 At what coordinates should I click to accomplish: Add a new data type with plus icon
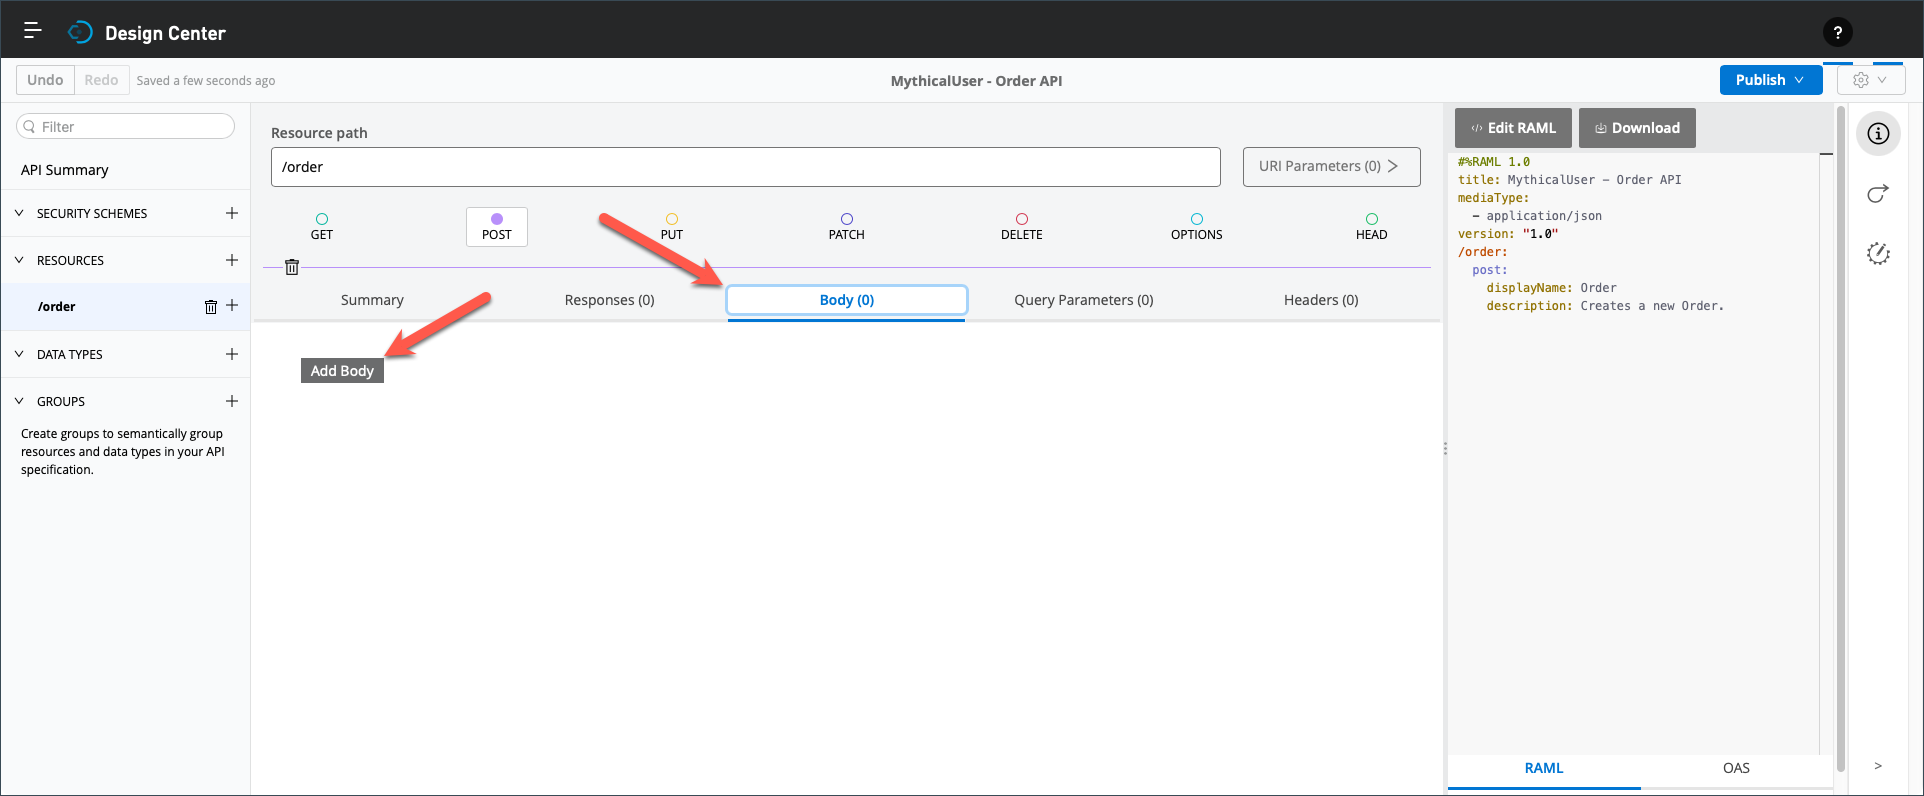(232, 354)
